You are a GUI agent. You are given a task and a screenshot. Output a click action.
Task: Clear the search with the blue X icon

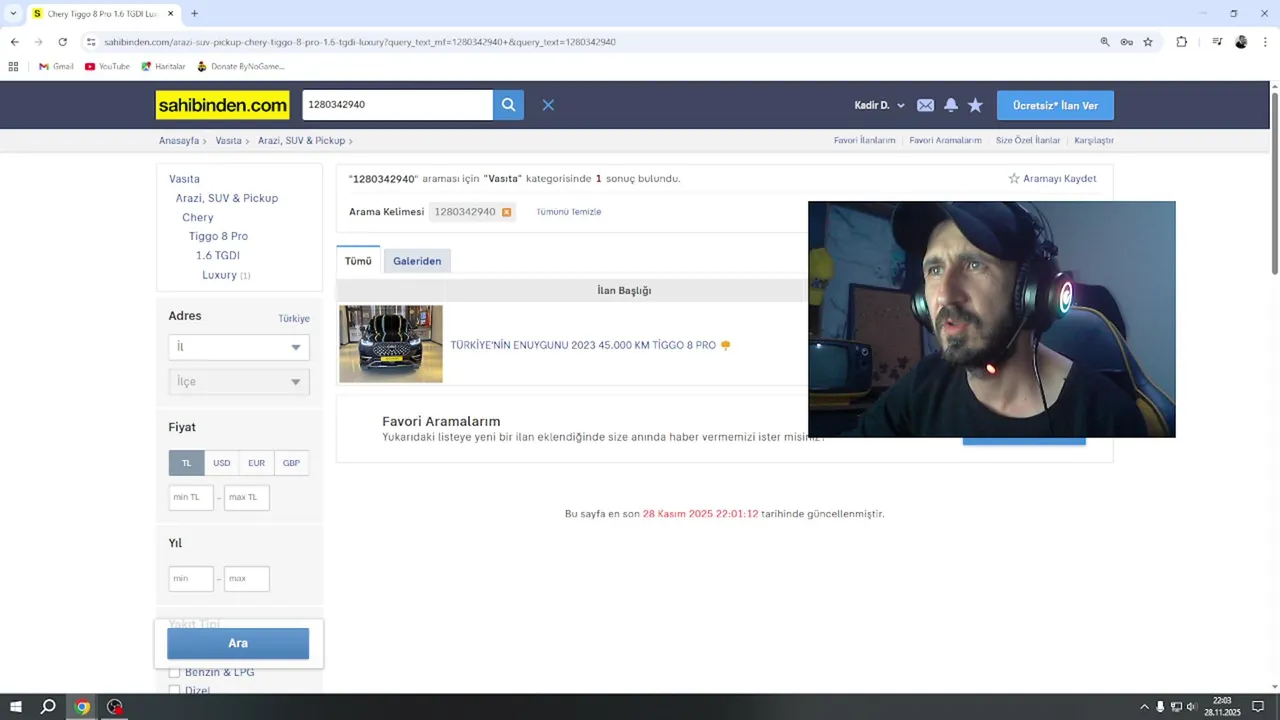click(548, 105)
